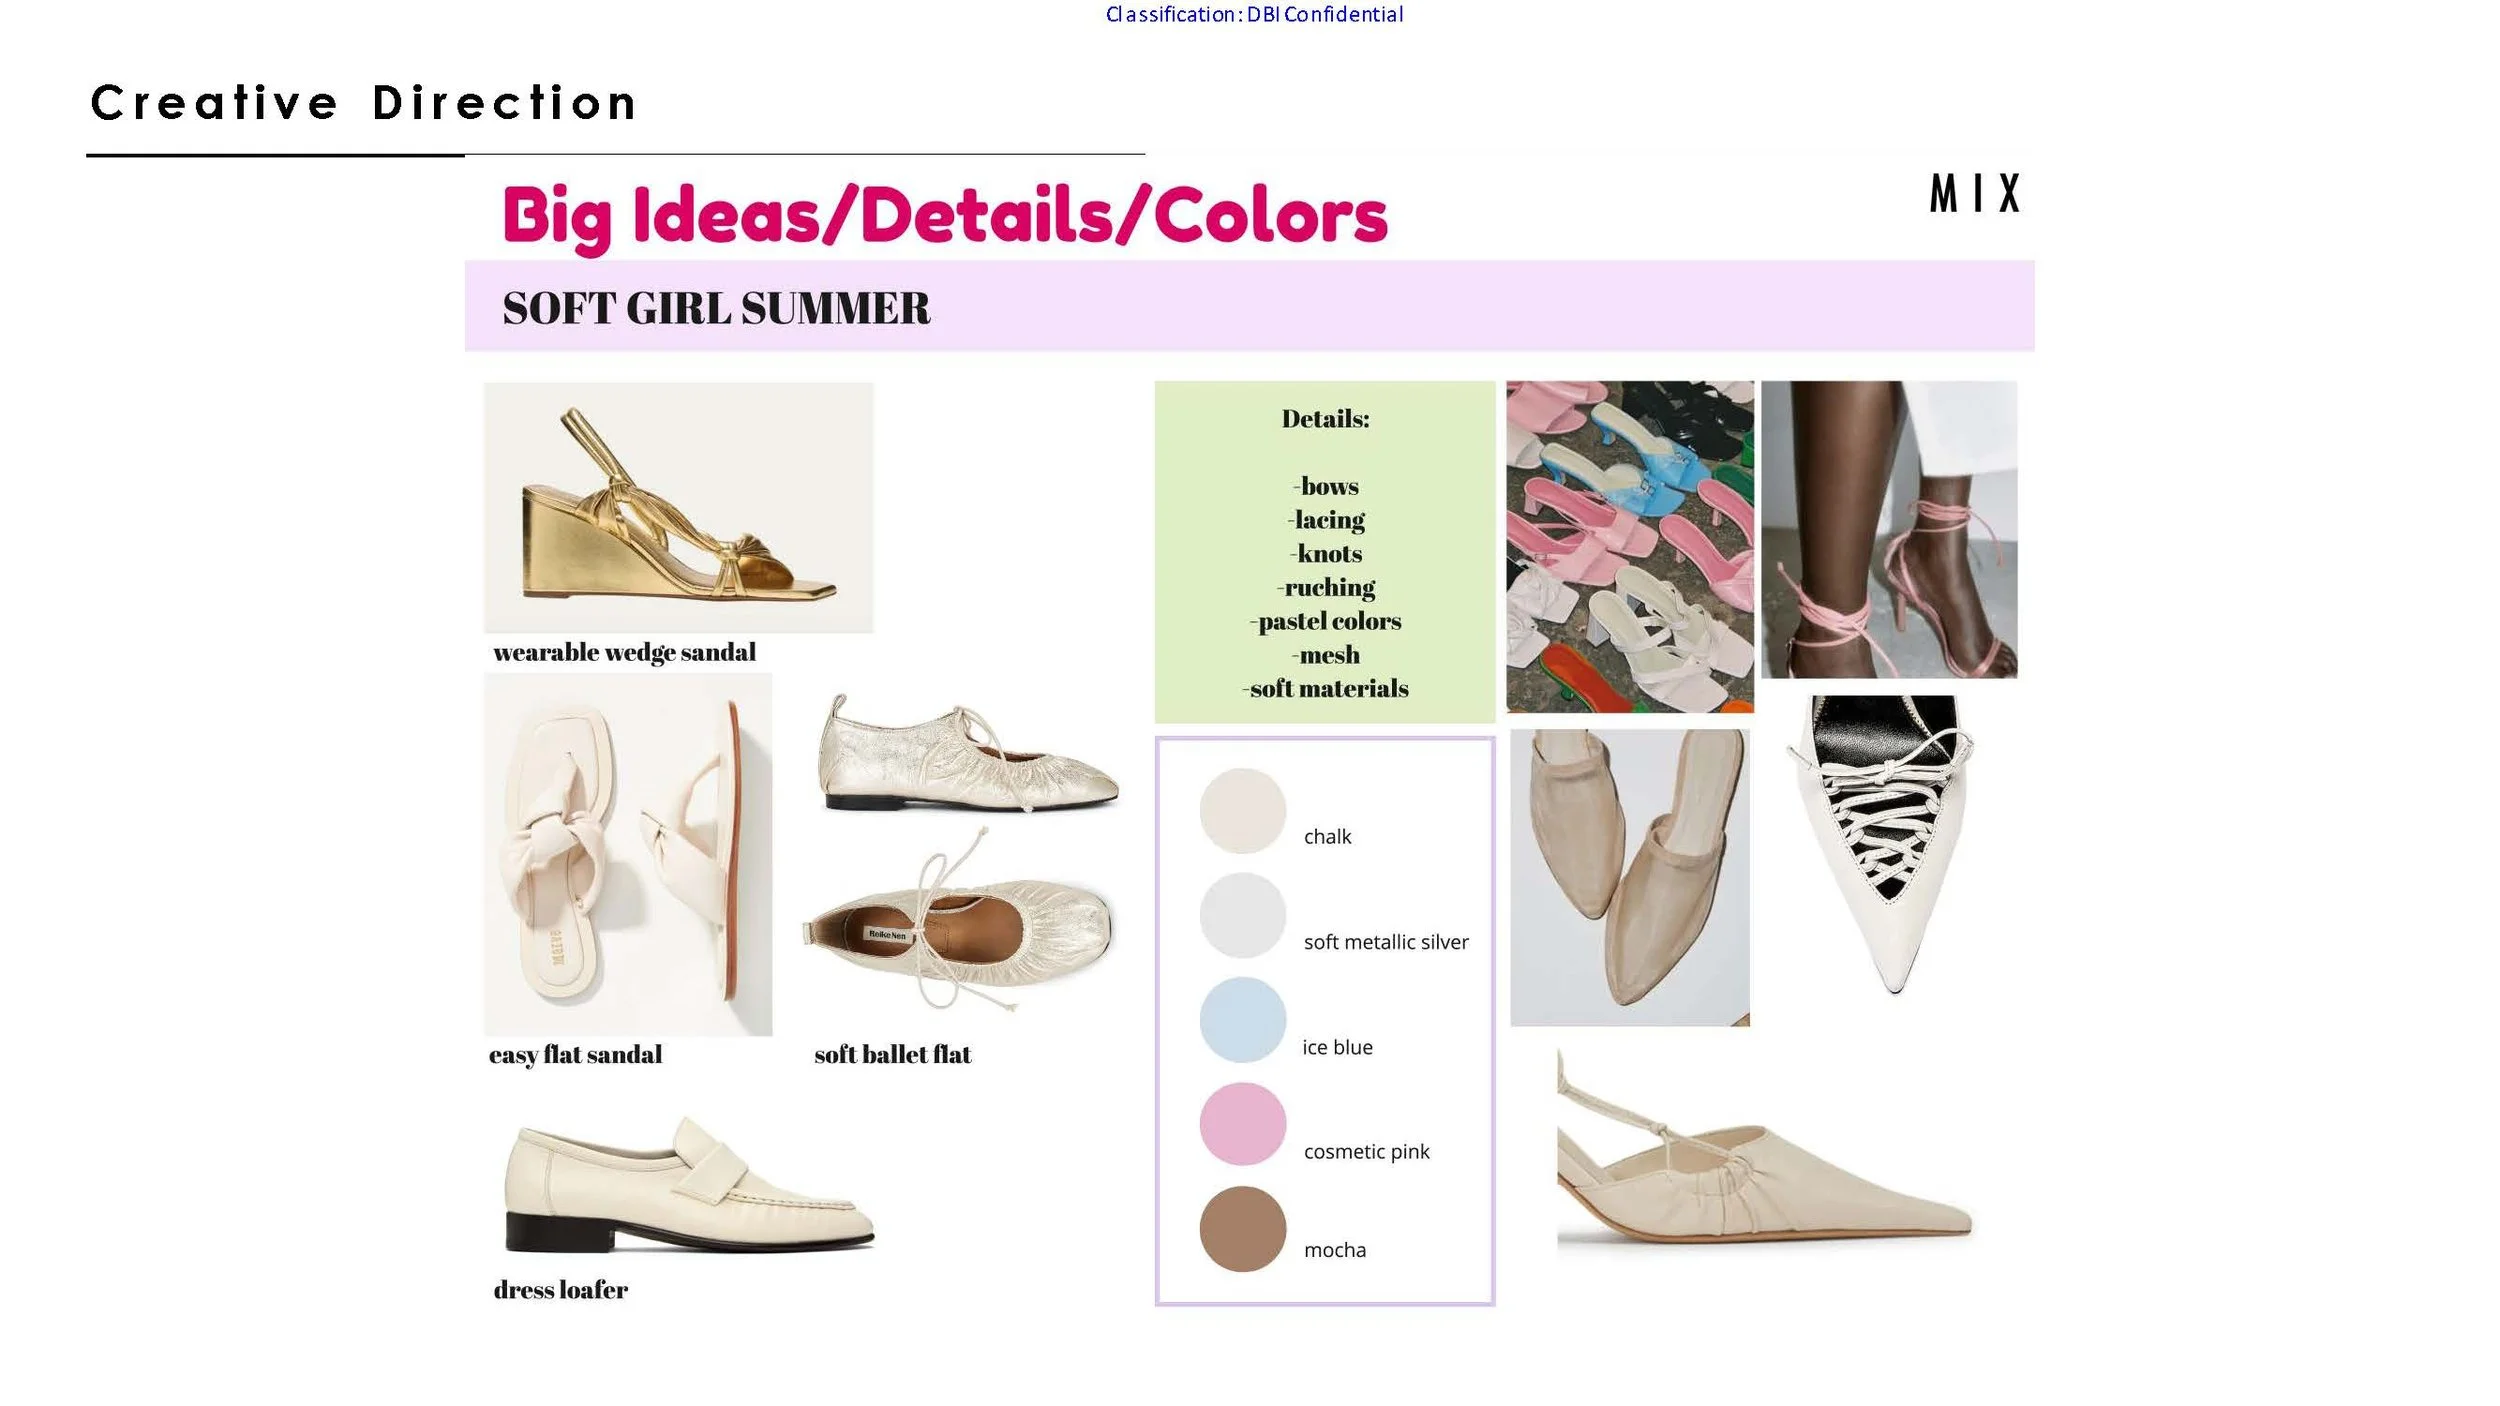Click the chalk color swatch
This screenshot has width=2500, height=1406.
[1242, 810]
